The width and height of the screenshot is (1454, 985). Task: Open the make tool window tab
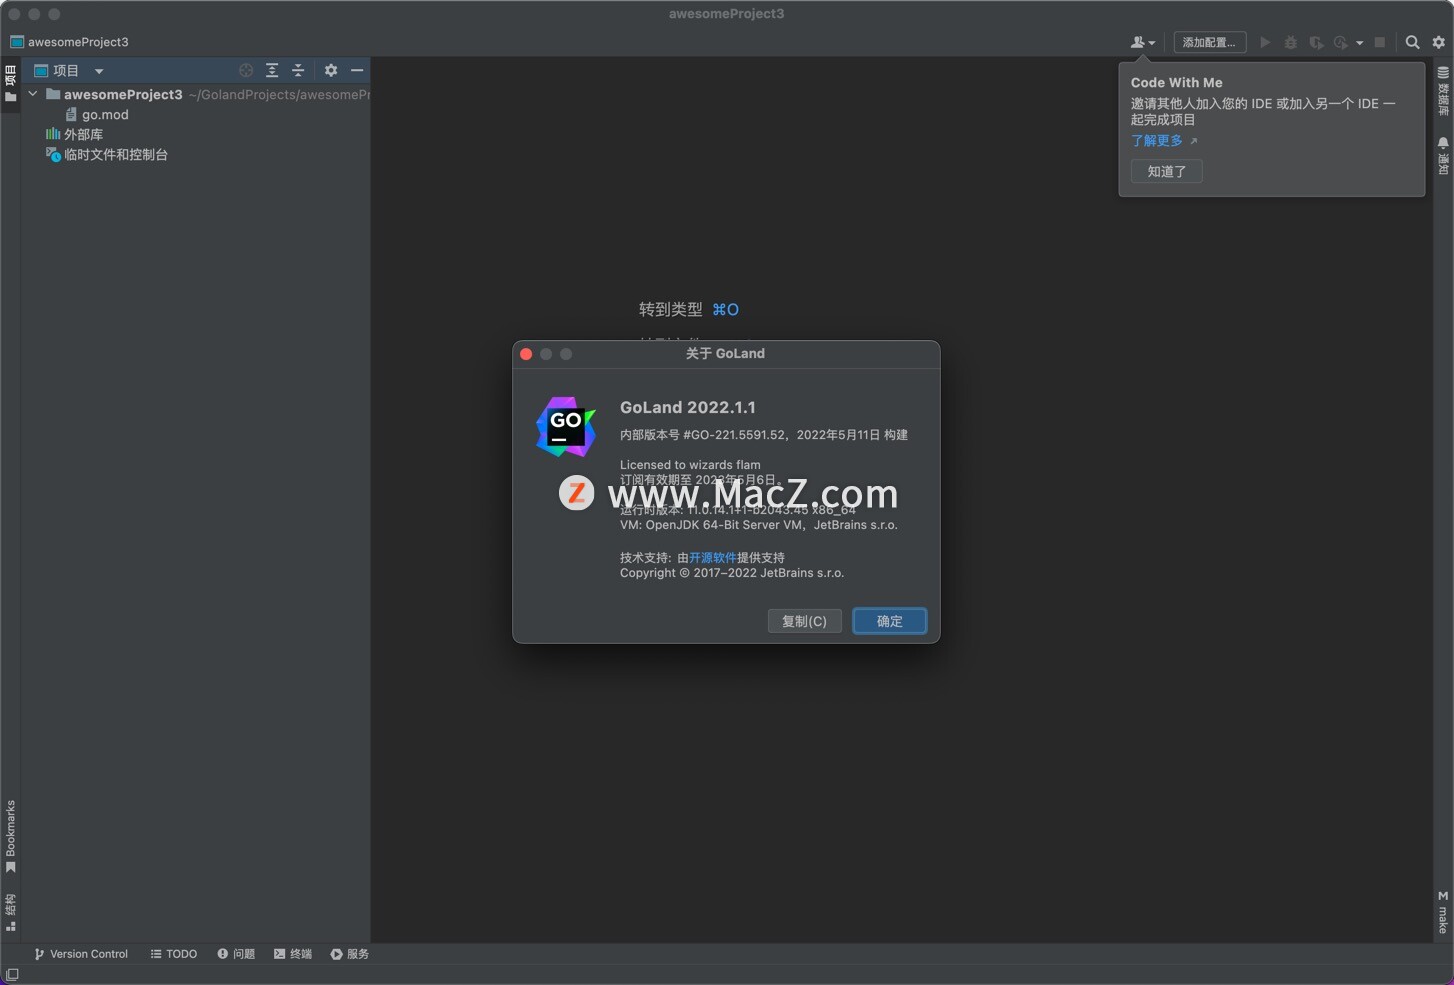pyautogui.click(x=1443, y=912)
